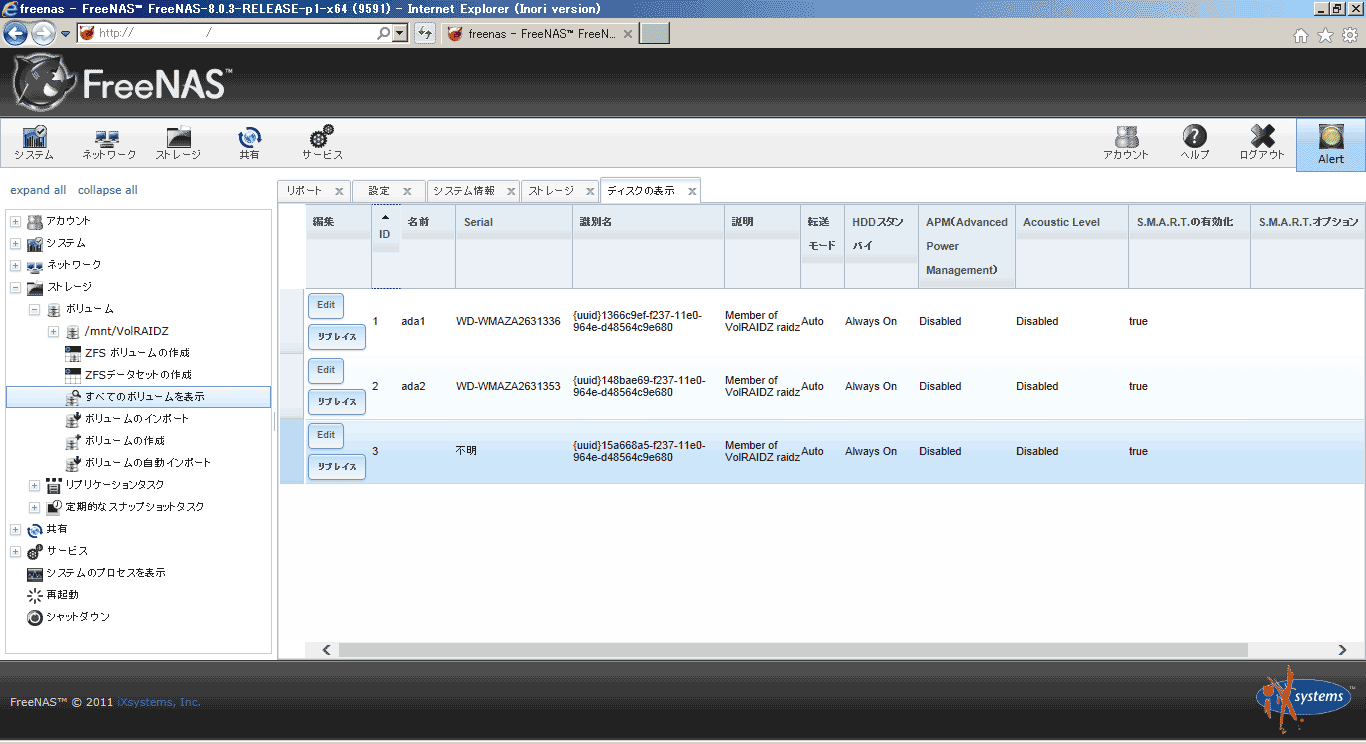Expand the リプリケーションタスク tree node
The image size is (1366, 744).
coord(34,485)
